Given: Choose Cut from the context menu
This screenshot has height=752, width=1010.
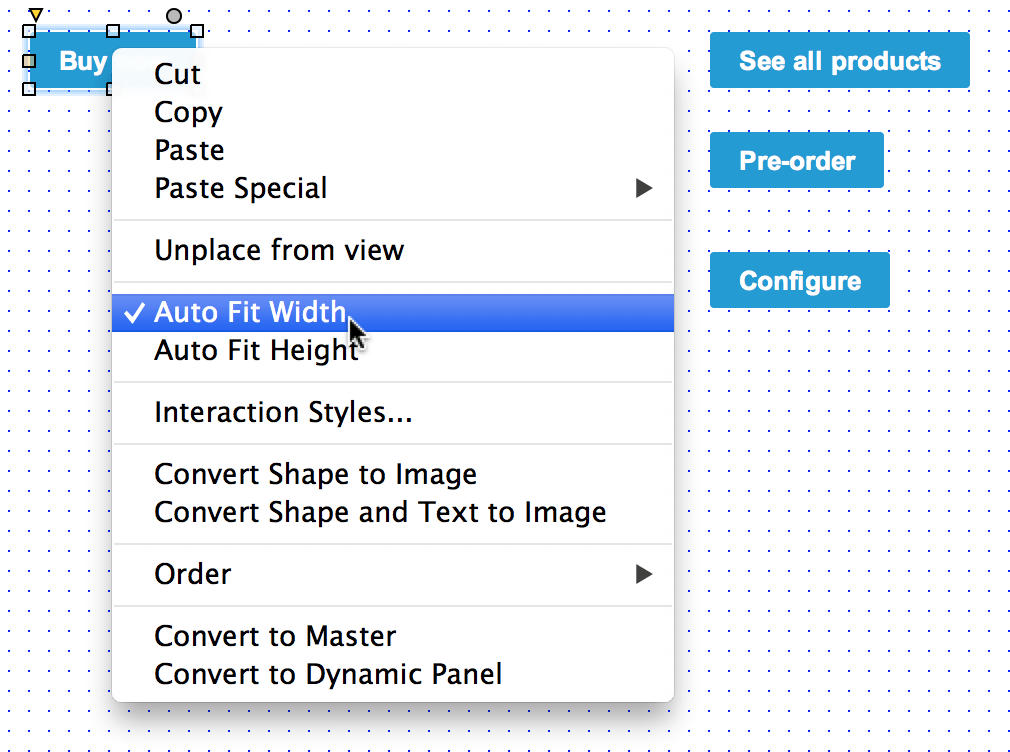Looking at the screenshot, I should (178, 74).
